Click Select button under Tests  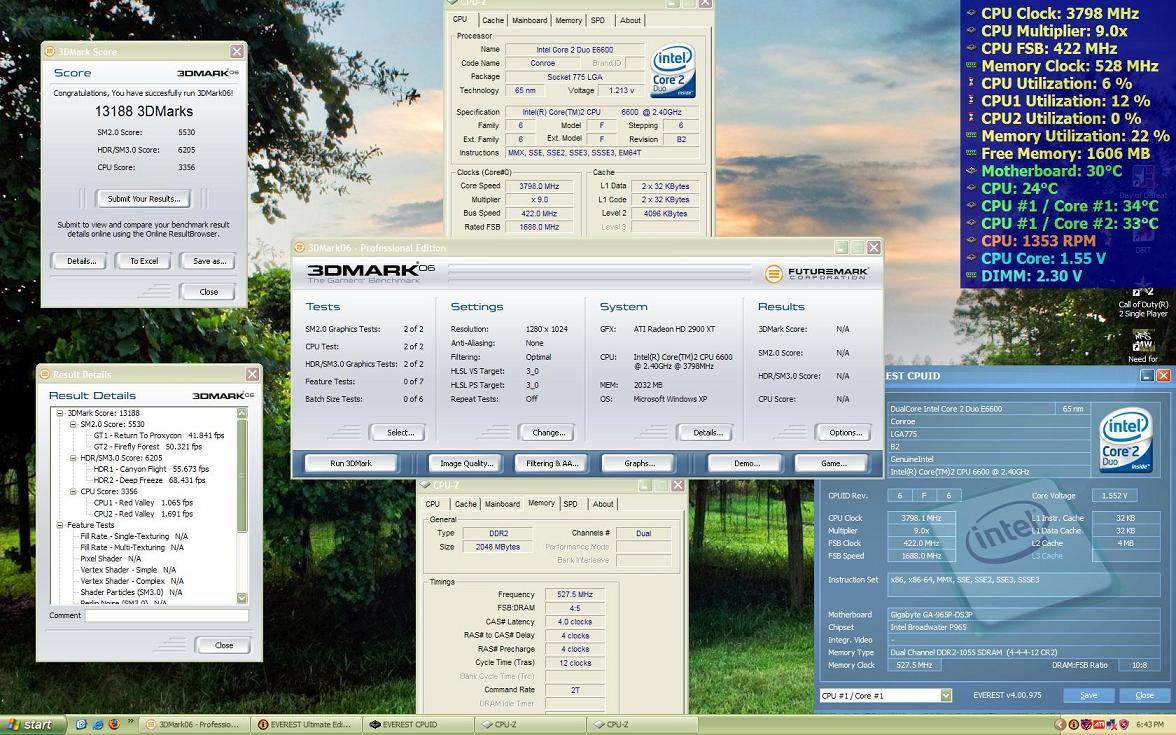point(400,433)
